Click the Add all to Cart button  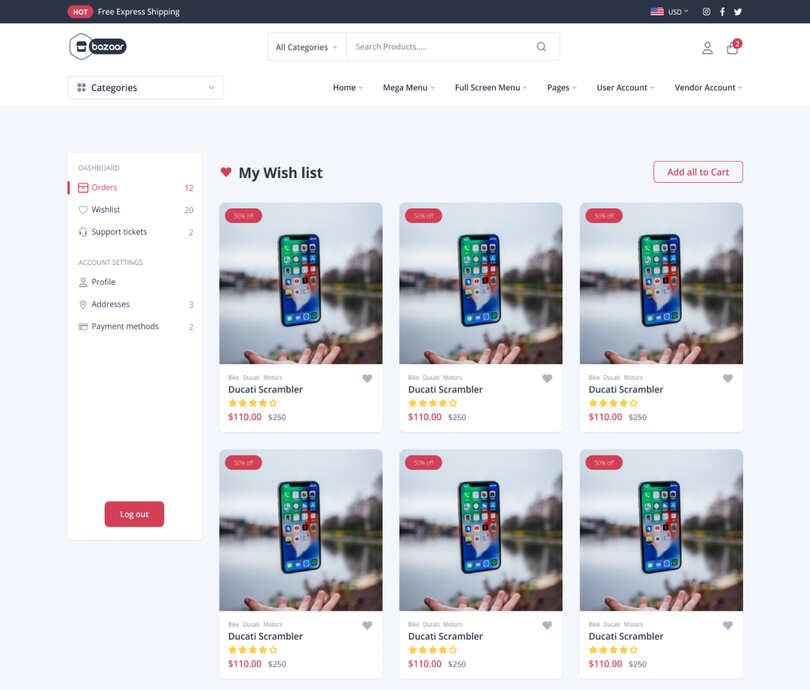coord(698,172)
